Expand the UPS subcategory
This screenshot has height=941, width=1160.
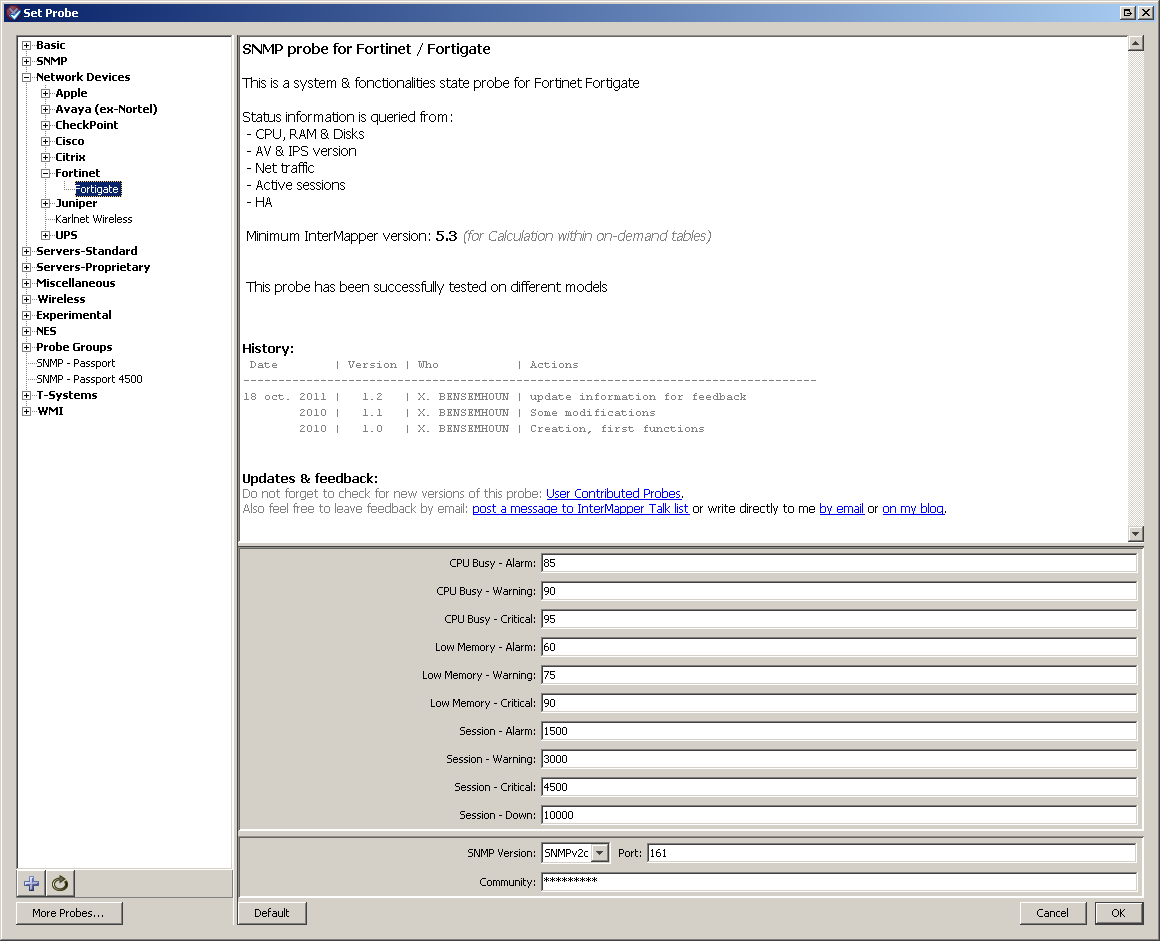pyautogui.click(x=46, y=235)
